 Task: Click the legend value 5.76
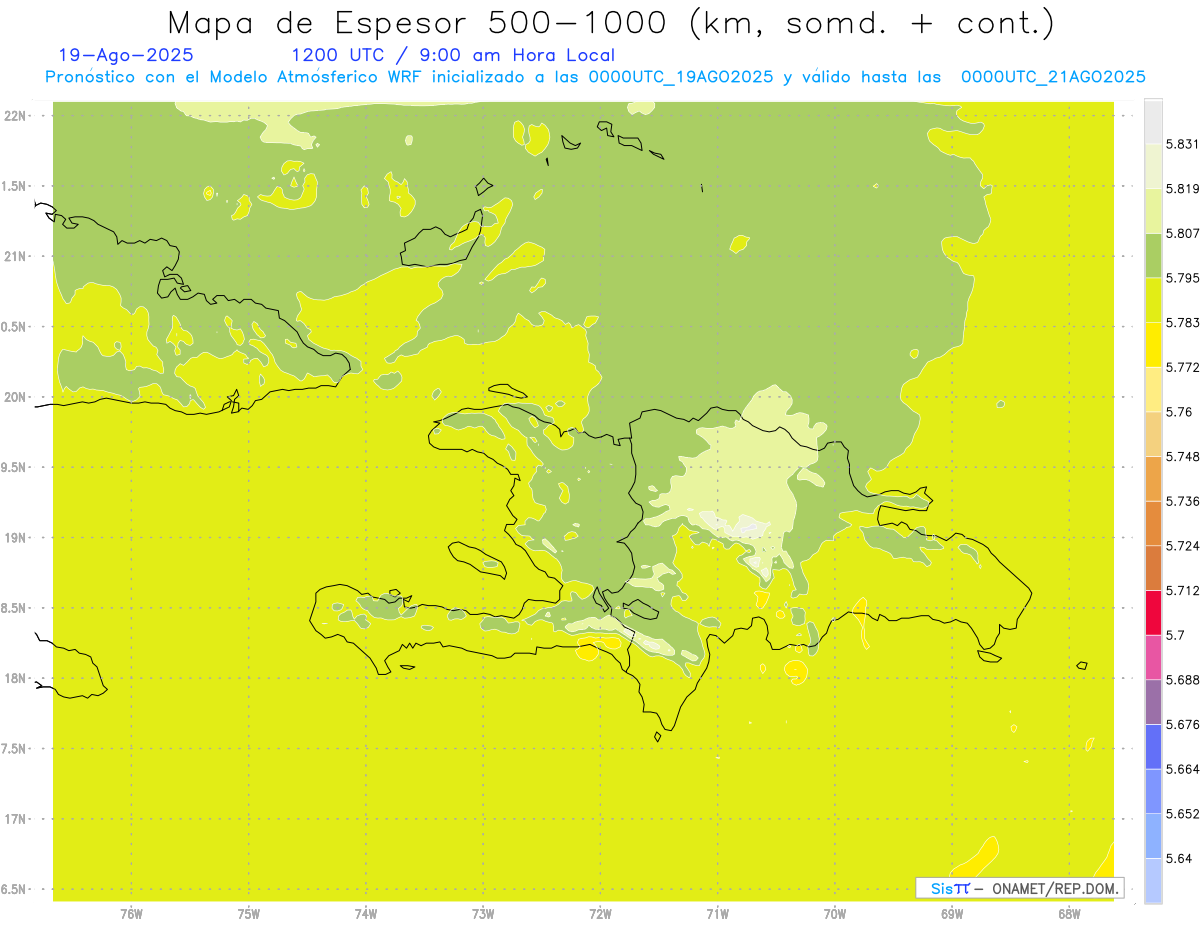[1178, 412]
